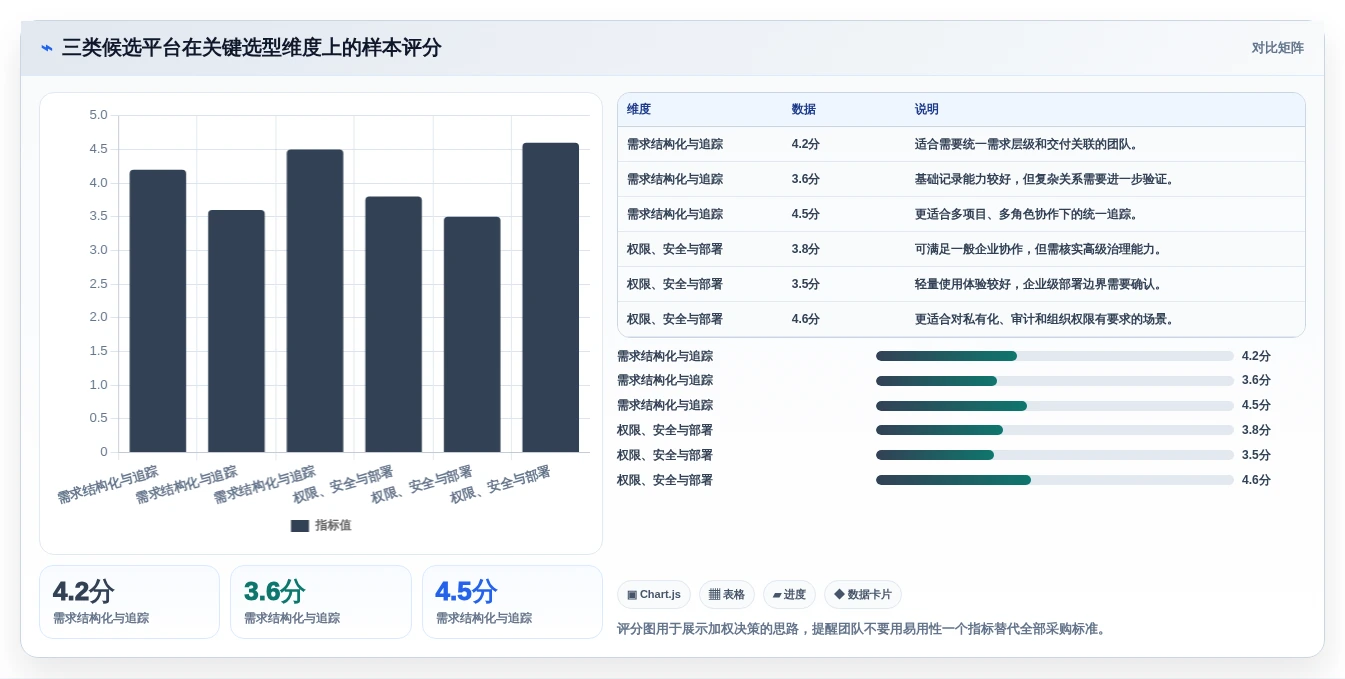
Task: Click the 4.2分 value in the table
Action: 805,144
